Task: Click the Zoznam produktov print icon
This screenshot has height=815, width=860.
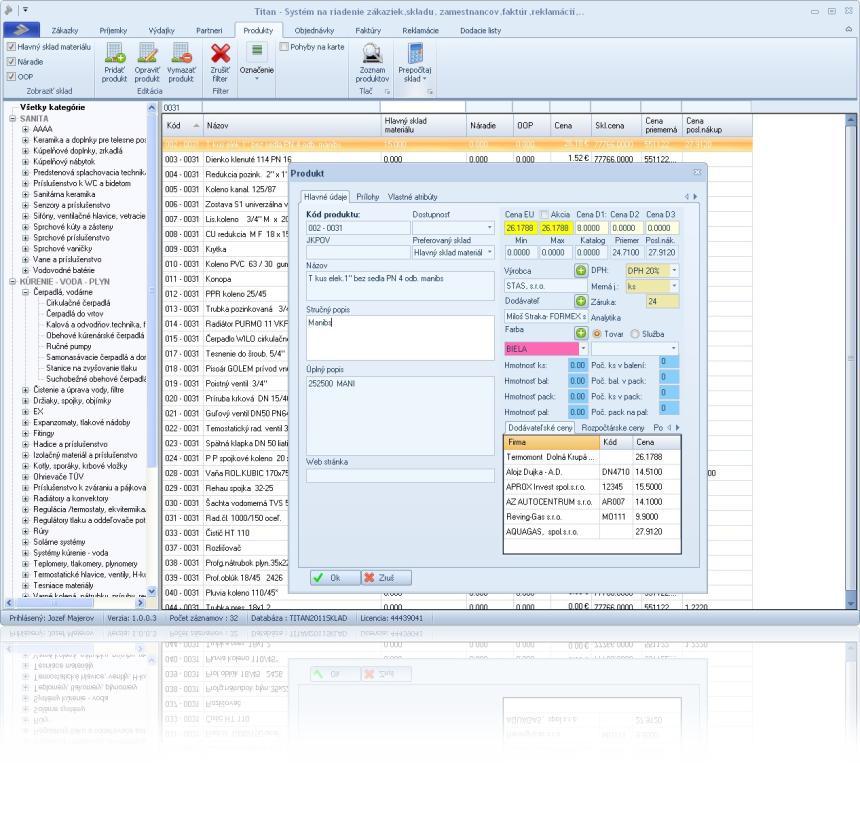Action: pos(372,53)
